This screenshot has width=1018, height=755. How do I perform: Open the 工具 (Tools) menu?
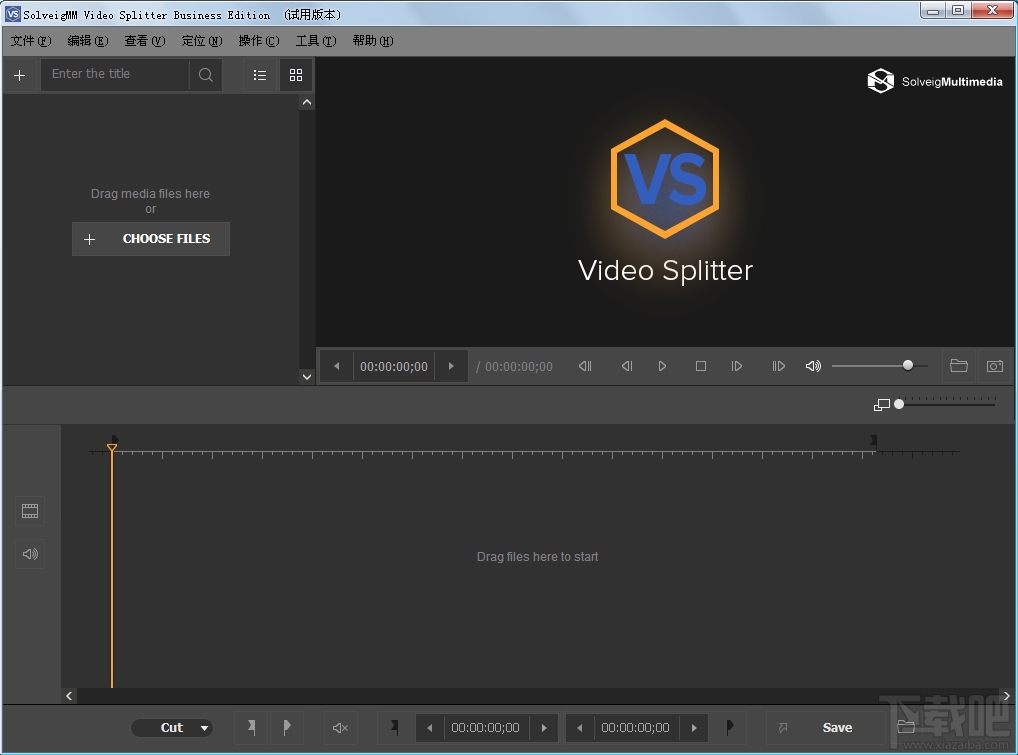pos(315,41)
